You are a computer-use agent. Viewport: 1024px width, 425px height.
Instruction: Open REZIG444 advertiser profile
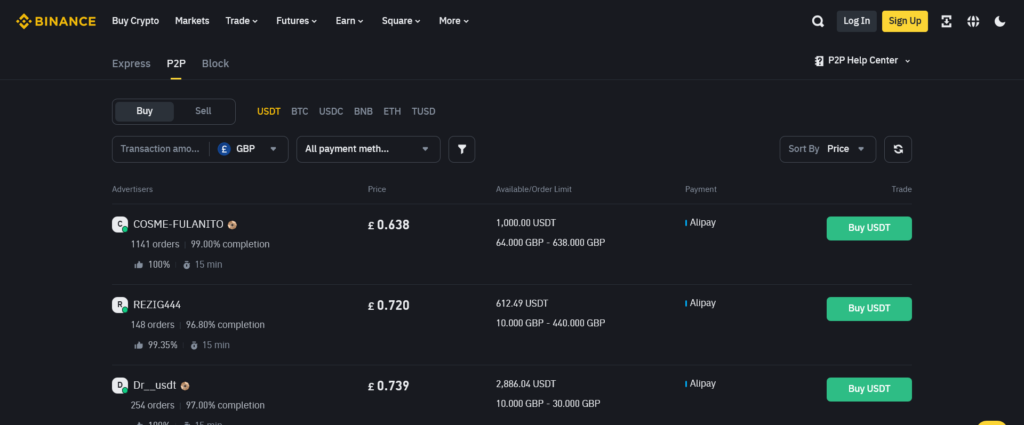pyautogui.click(x=157, y=305)
